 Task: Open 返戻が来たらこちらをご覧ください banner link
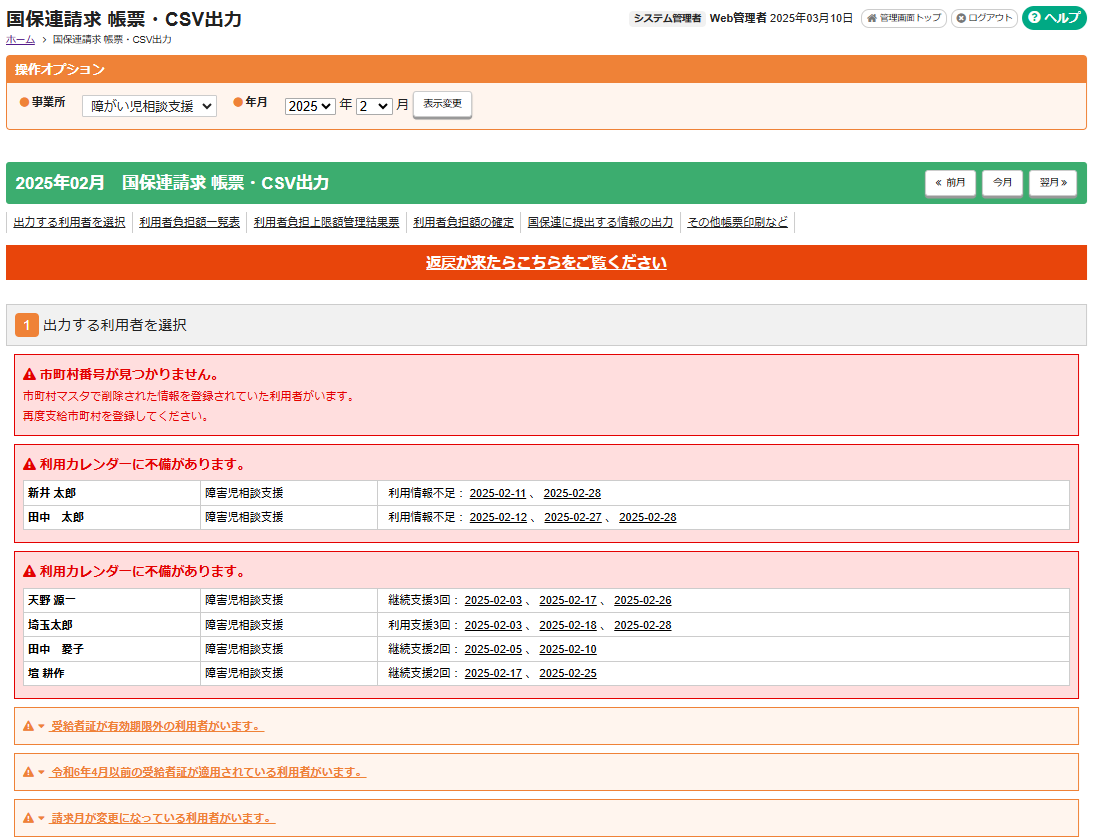tap(543, 262)
